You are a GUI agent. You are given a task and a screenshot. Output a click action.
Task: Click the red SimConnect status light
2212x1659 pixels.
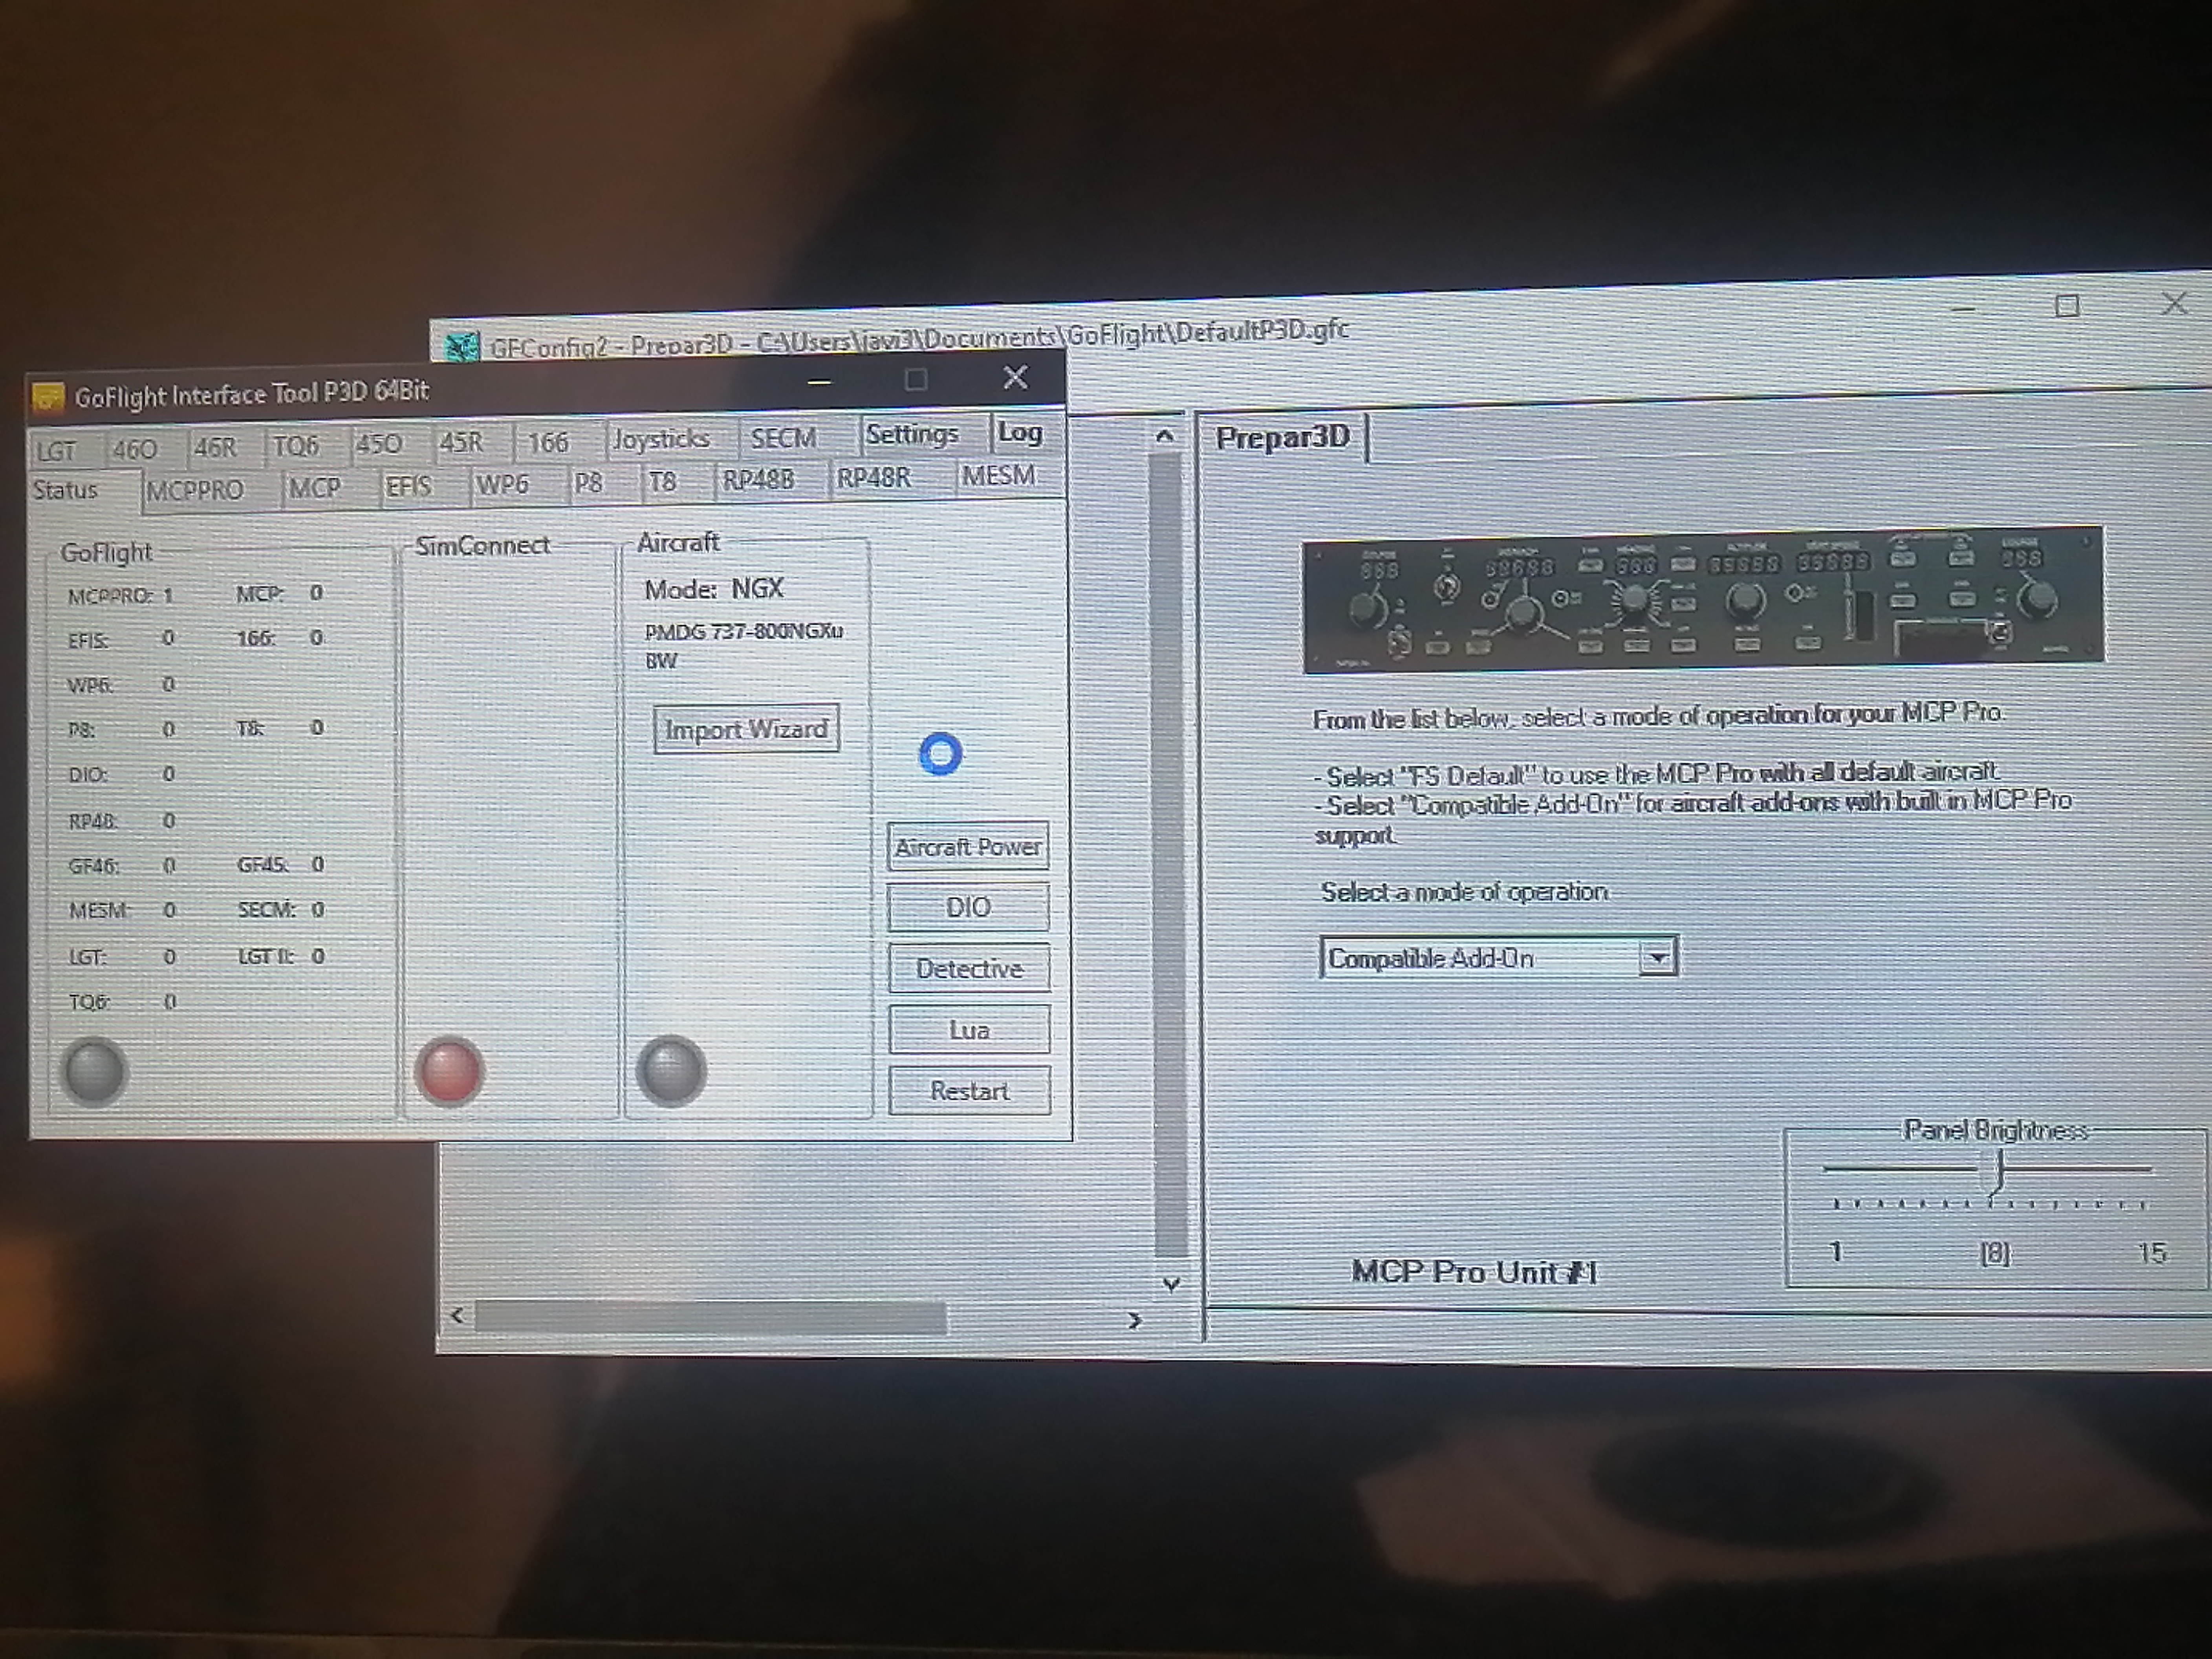(x=450, y=1071)
